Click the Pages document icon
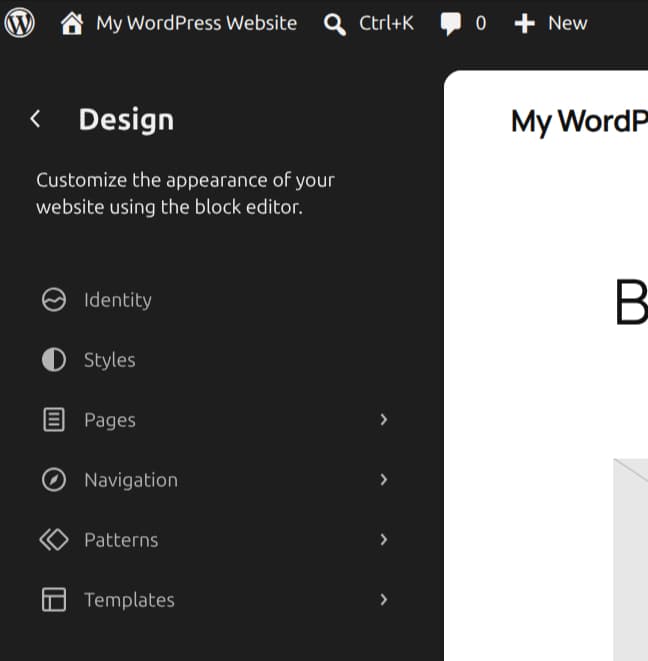The height and width of the screenshot is (661, 648). pyautogui.click(x=54, y=420)
